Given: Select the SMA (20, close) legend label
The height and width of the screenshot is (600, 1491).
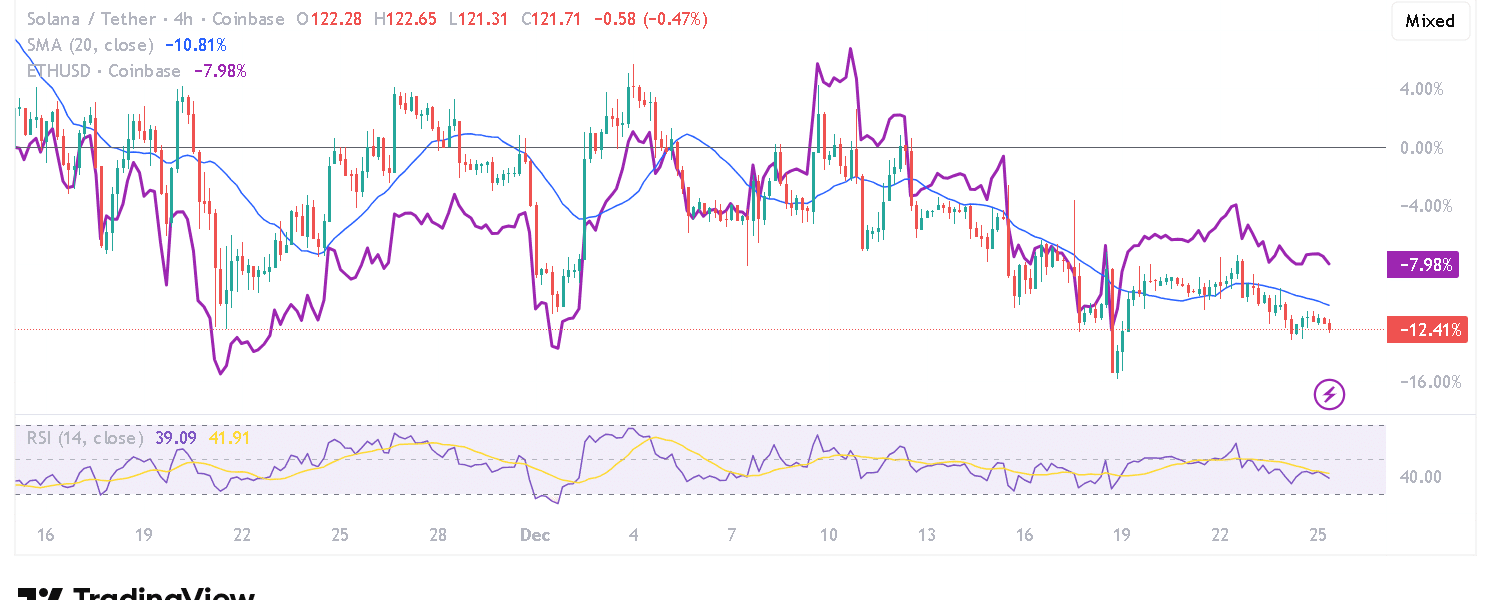Looking at the screenshot, I should [90, 45].
